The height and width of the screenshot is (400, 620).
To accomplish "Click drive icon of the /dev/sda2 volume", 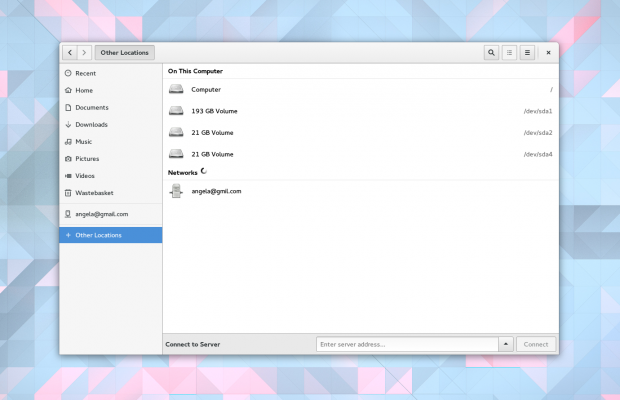I will tap(176, 132).
